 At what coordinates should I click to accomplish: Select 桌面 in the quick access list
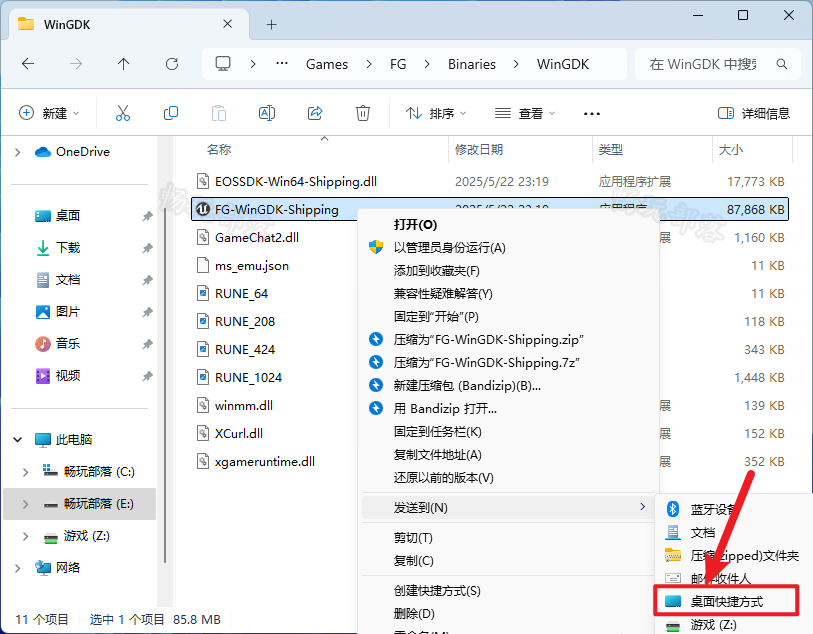[x=67, y=216]
